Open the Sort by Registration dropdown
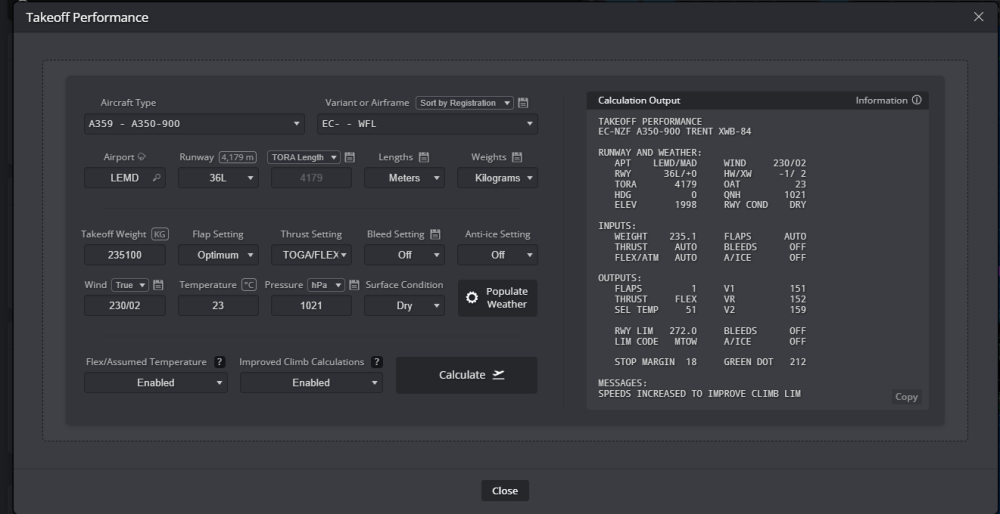 pyautogui.click(x=464, y=103)
